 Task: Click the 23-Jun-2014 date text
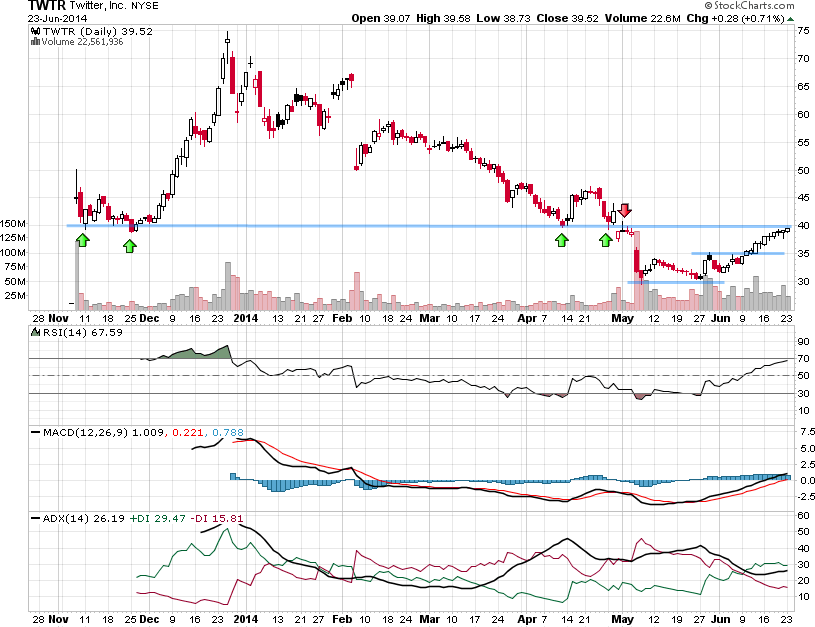point(57,19)
